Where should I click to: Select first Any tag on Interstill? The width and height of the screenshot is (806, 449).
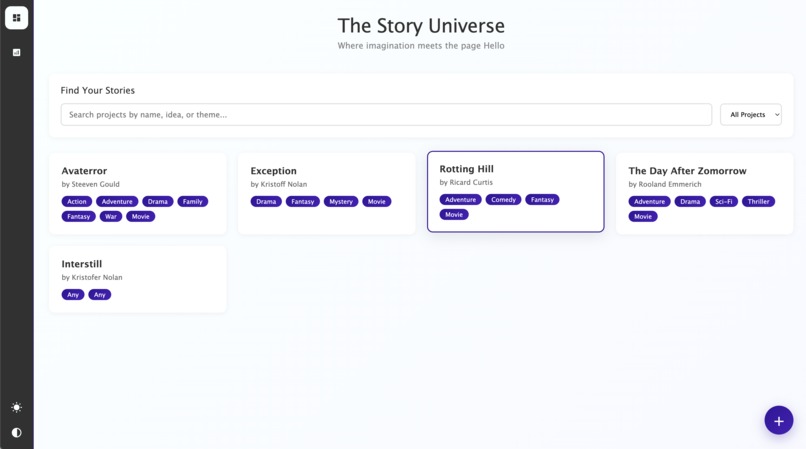coord(73,295)
